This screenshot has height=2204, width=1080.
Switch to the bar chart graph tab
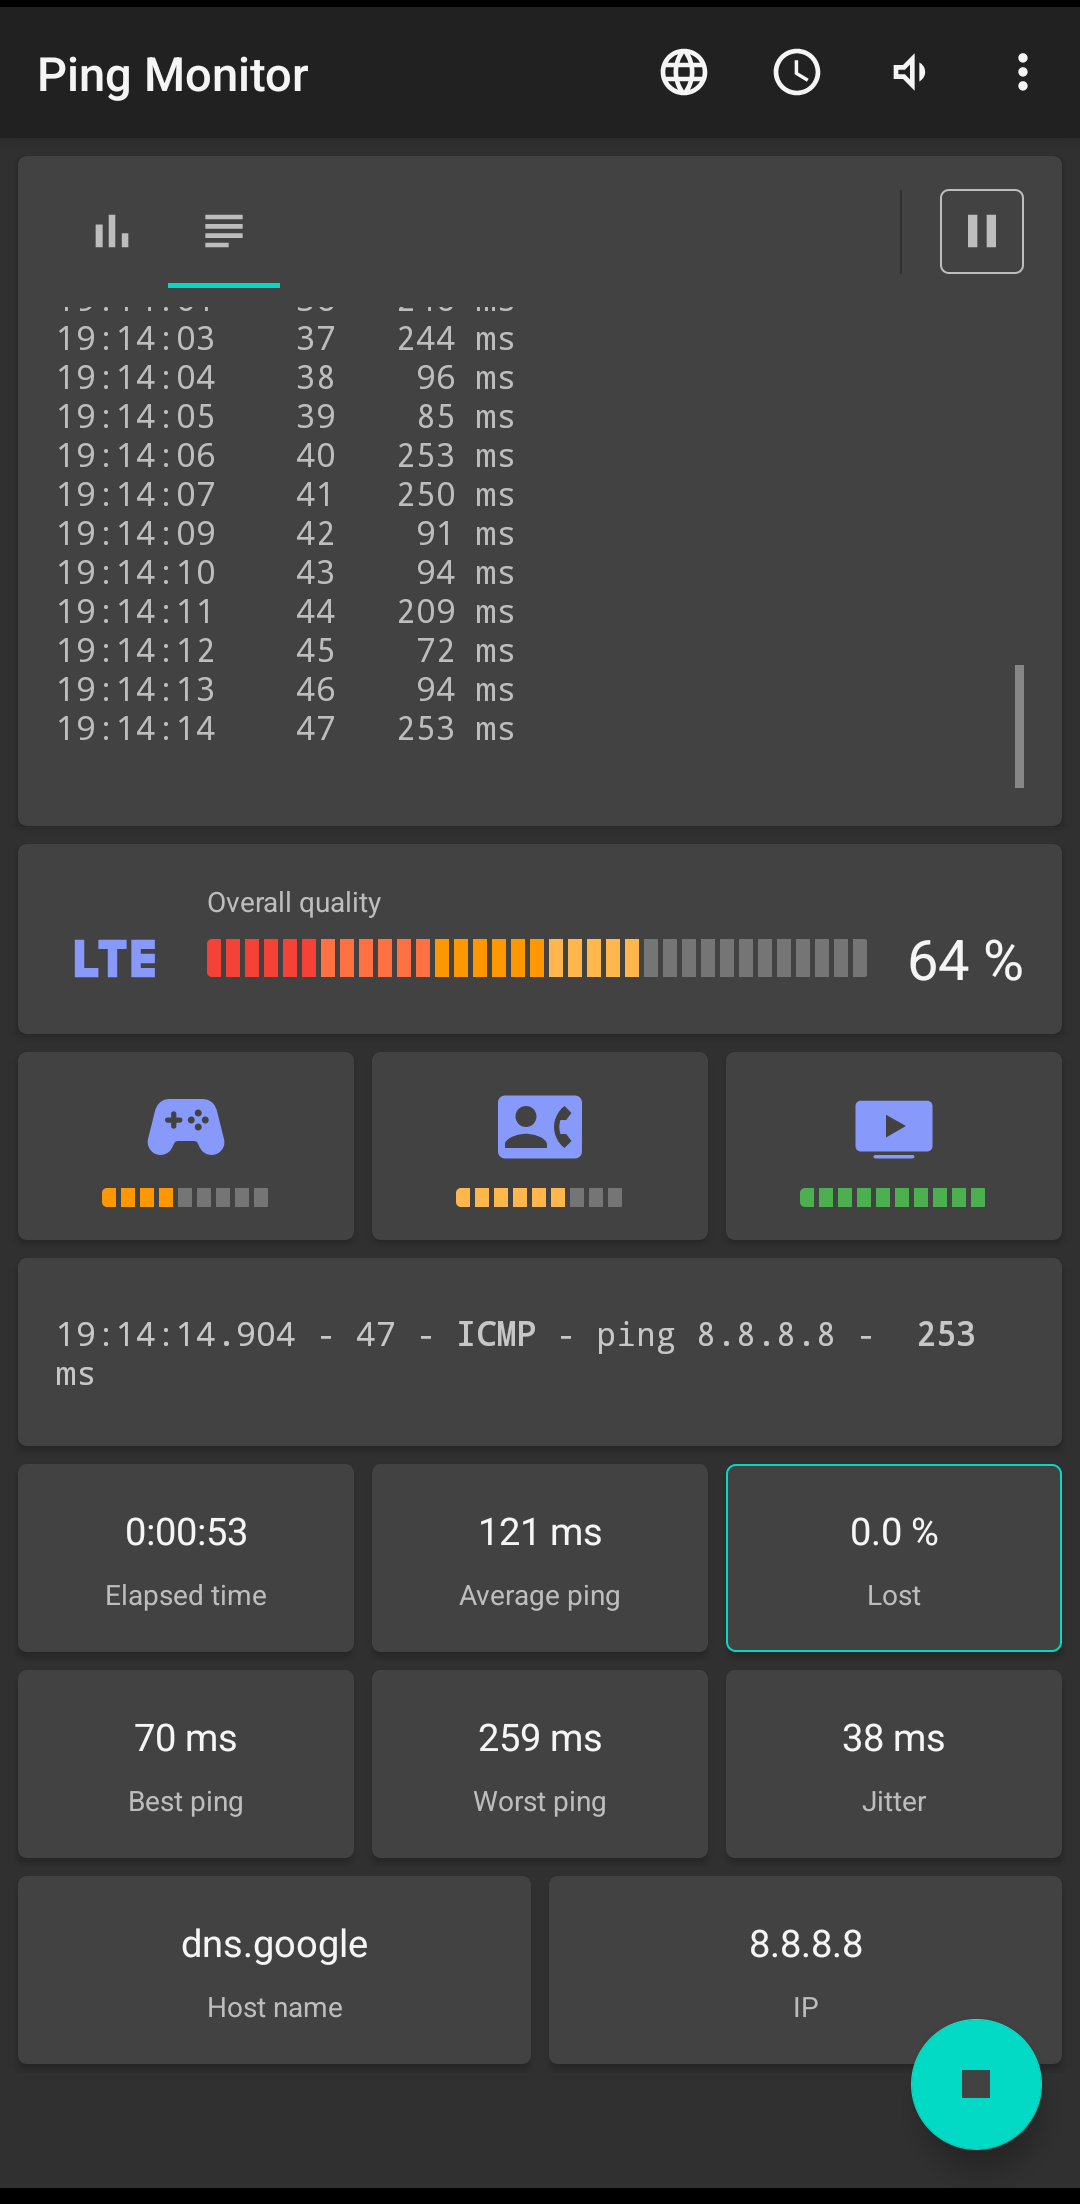pos(112,231)
